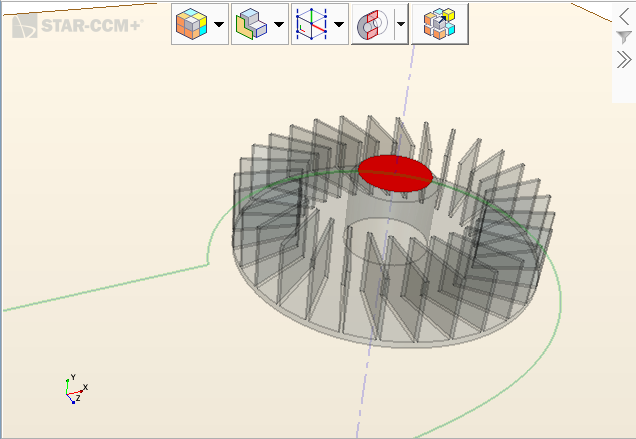Click the exploded cubes view icon
The image size is (636, 439).
coord(440,24)
